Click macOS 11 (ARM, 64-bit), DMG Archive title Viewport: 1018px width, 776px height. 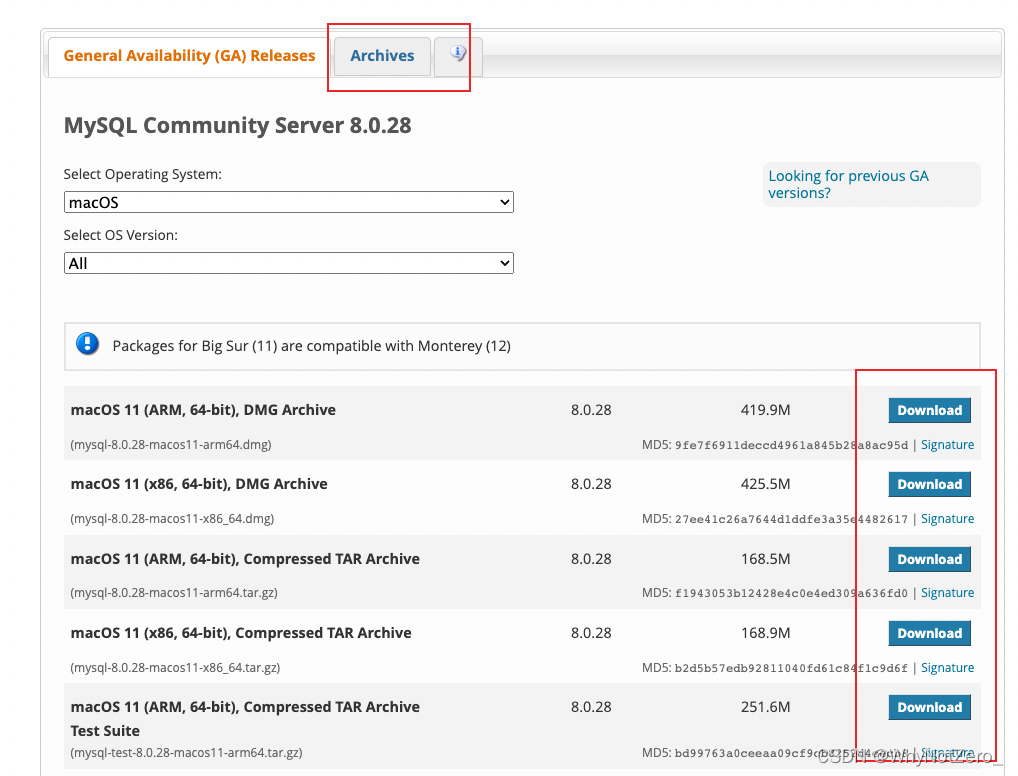pyautogui.click(x=203, y=410)
